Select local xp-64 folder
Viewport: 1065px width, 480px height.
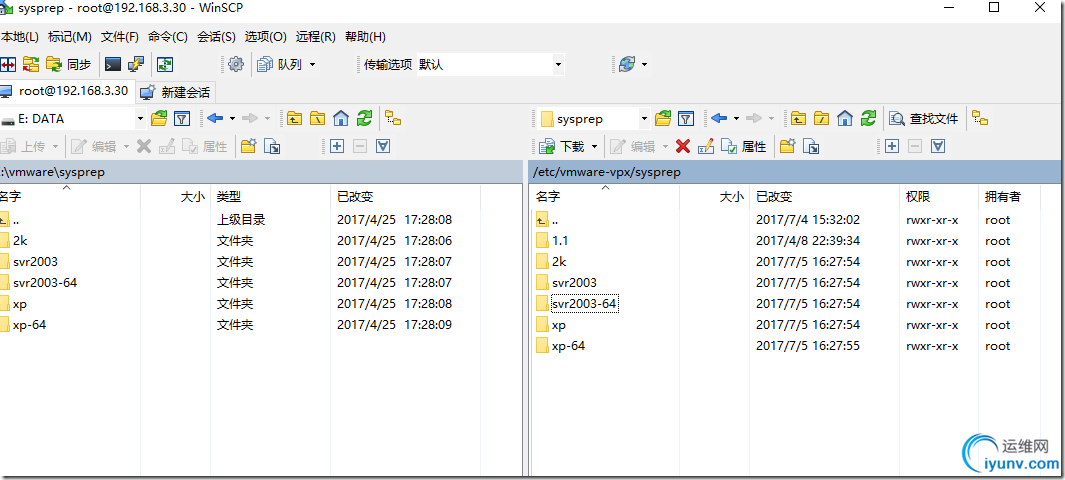tap(29, 325)
